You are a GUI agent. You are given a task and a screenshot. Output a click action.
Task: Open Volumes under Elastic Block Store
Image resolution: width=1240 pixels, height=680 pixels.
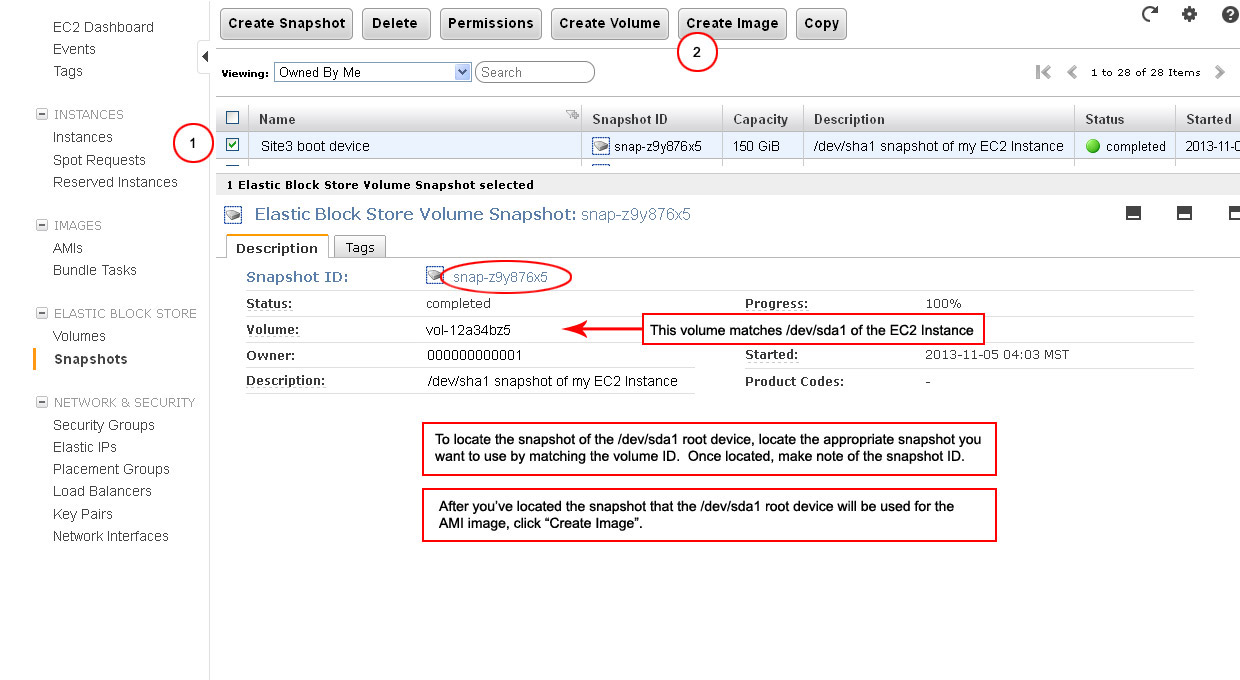[79, 336]
